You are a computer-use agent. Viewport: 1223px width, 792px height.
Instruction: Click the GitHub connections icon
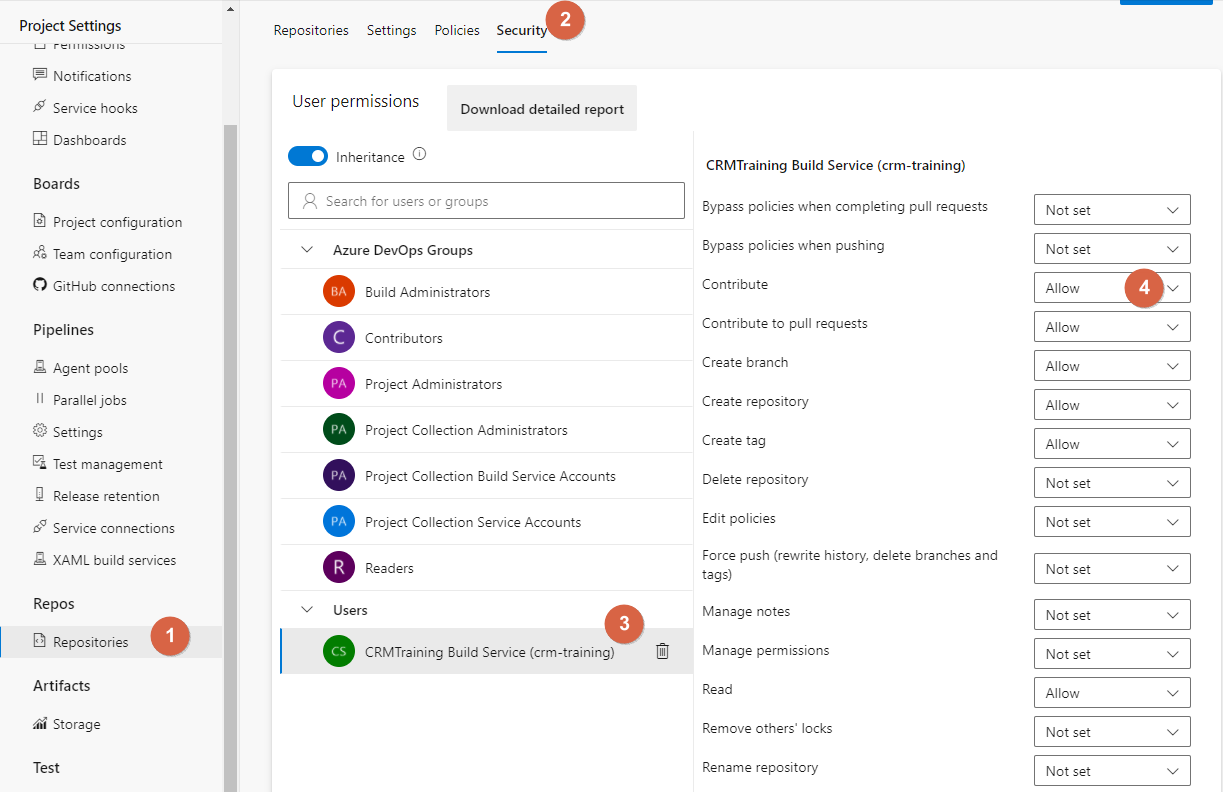click(40, 285)
